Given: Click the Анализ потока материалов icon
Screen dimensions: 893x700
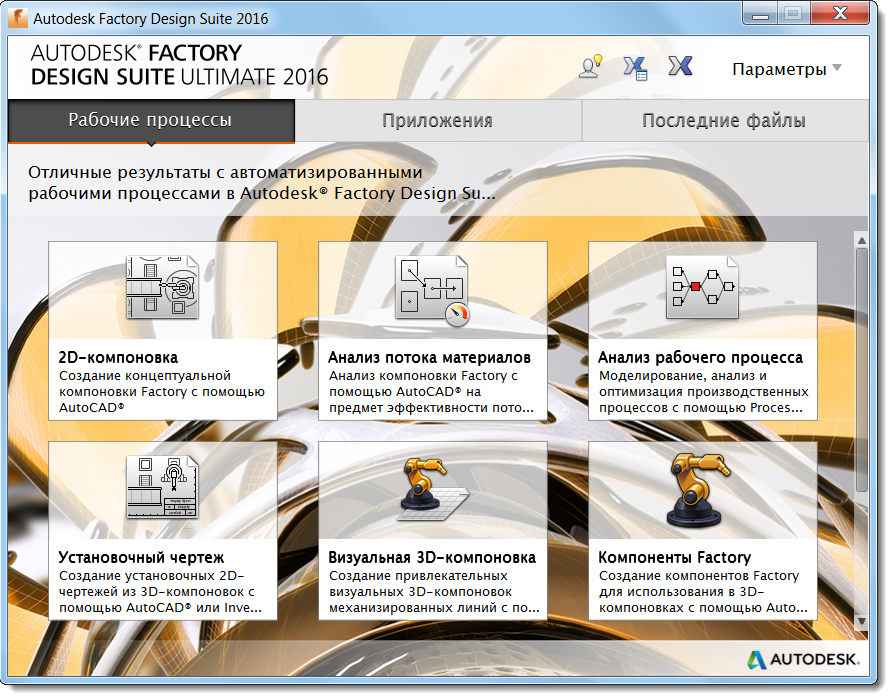Looking at the screenshot, I should [432, 289].
